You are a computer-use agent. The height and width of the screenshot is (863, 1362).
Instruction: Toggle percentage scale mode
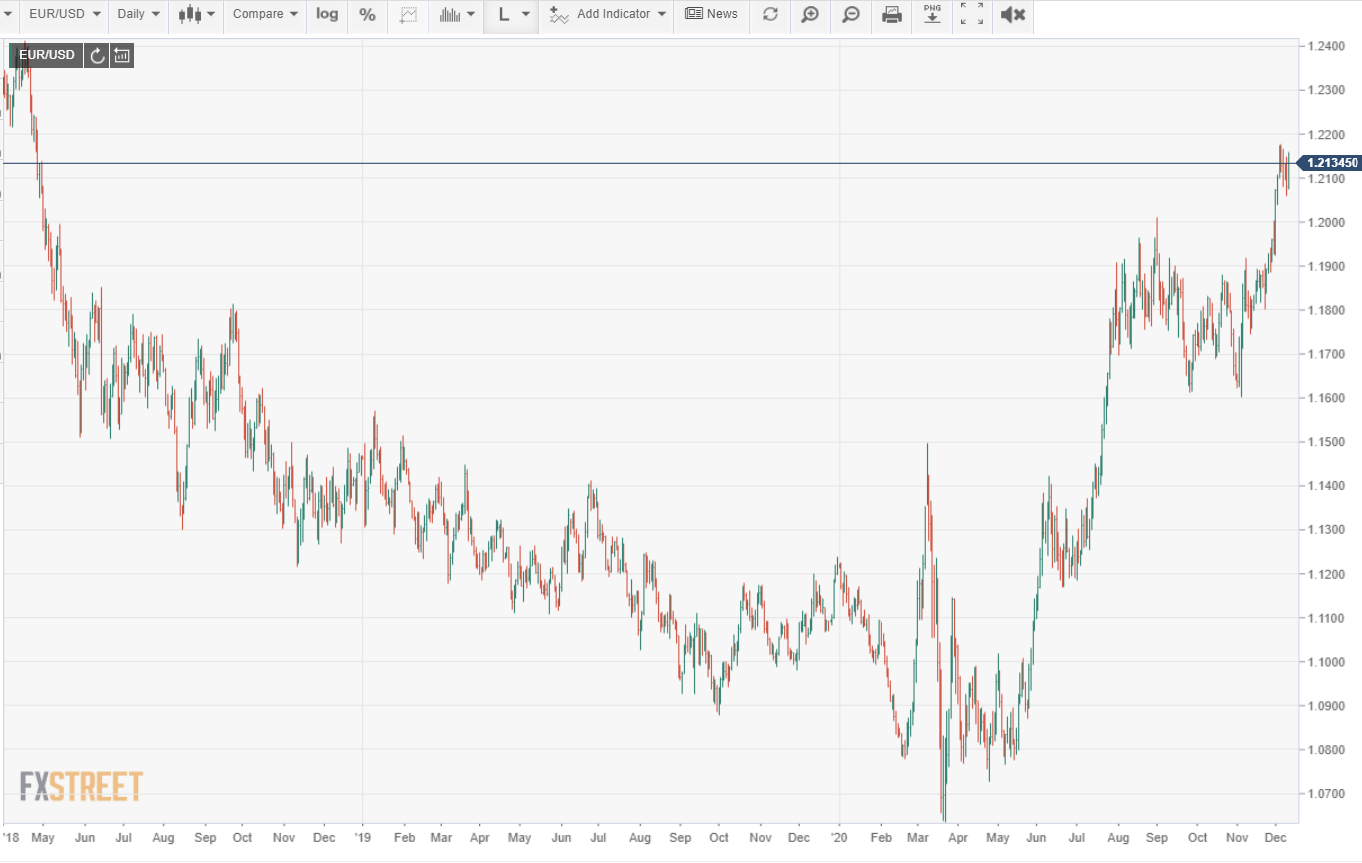click(x=368, y=14)
